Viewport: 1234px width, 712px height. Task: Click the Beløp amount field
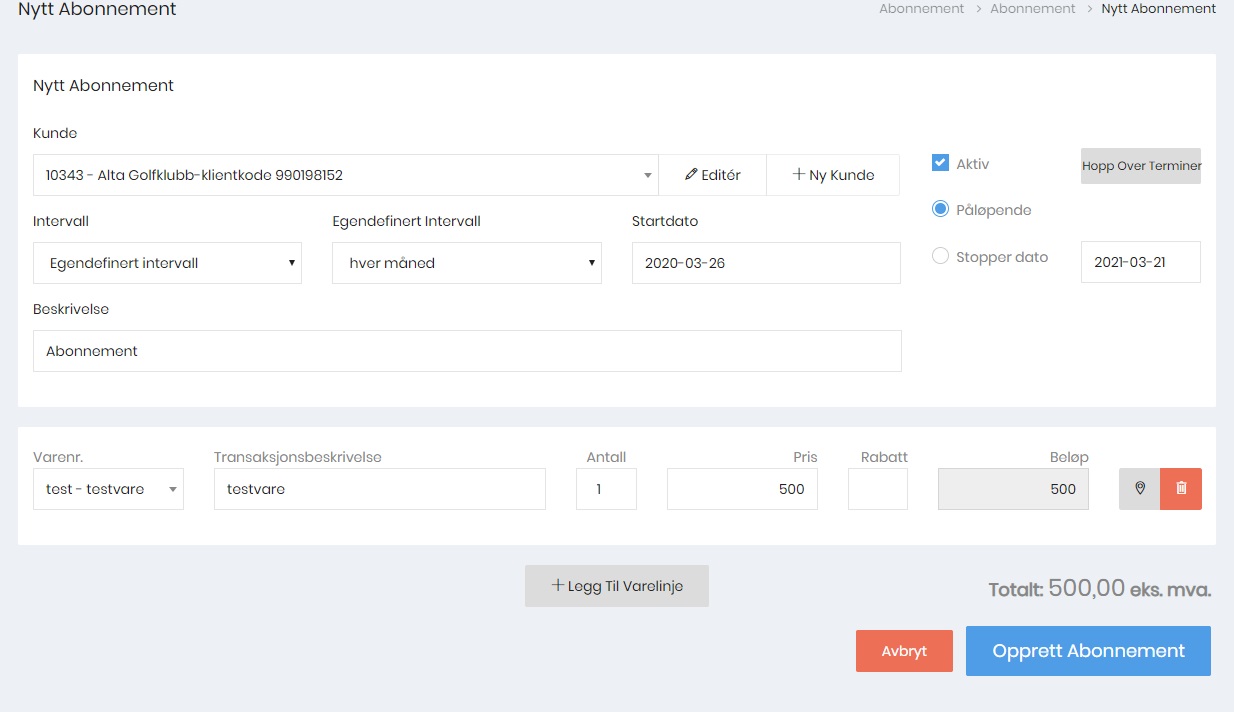click(x=1013, y=489)
